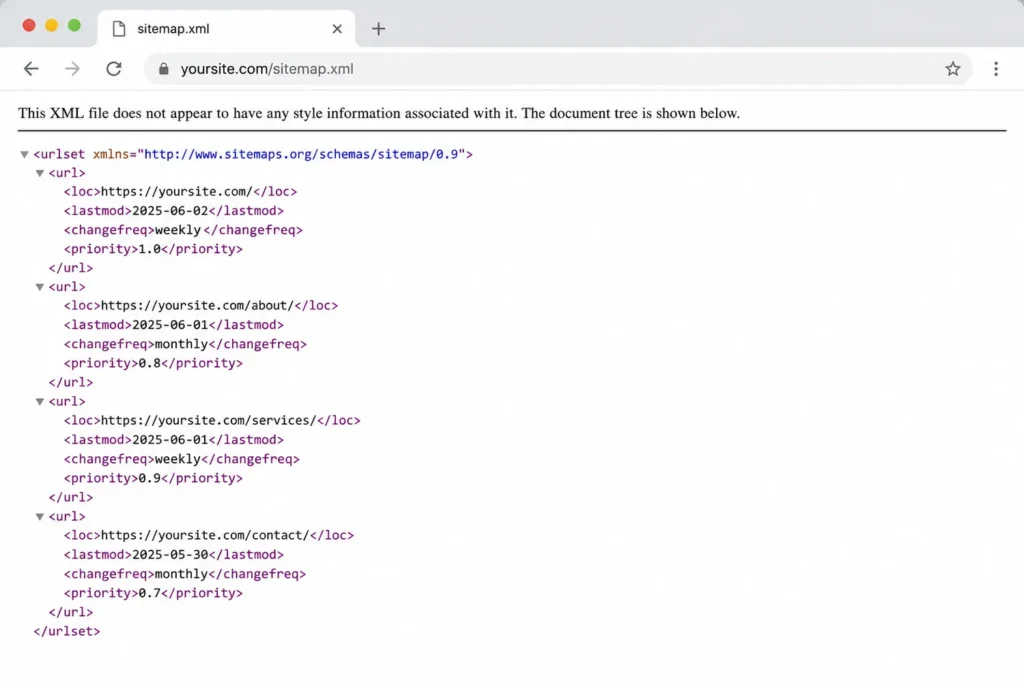
Task: Close the sitemap.xml tab
Action: pos(337,29)
